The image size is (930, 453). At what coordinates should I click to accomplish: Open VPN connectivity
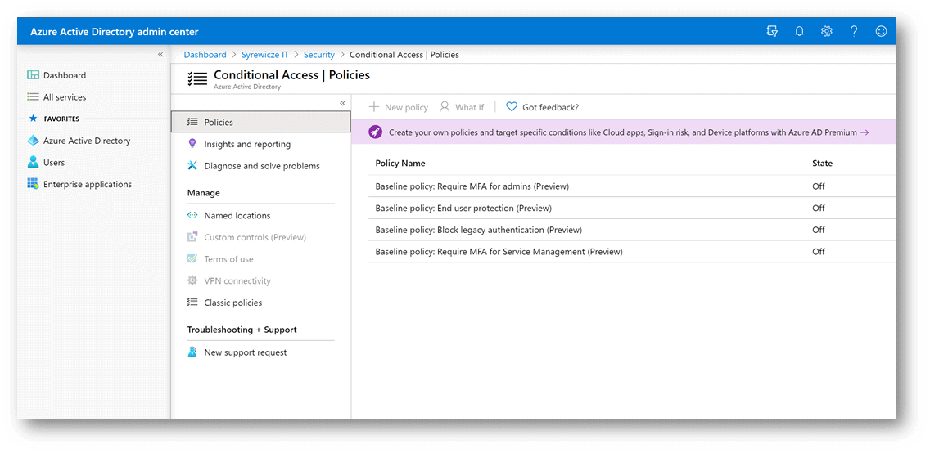[x=237, y=281]
